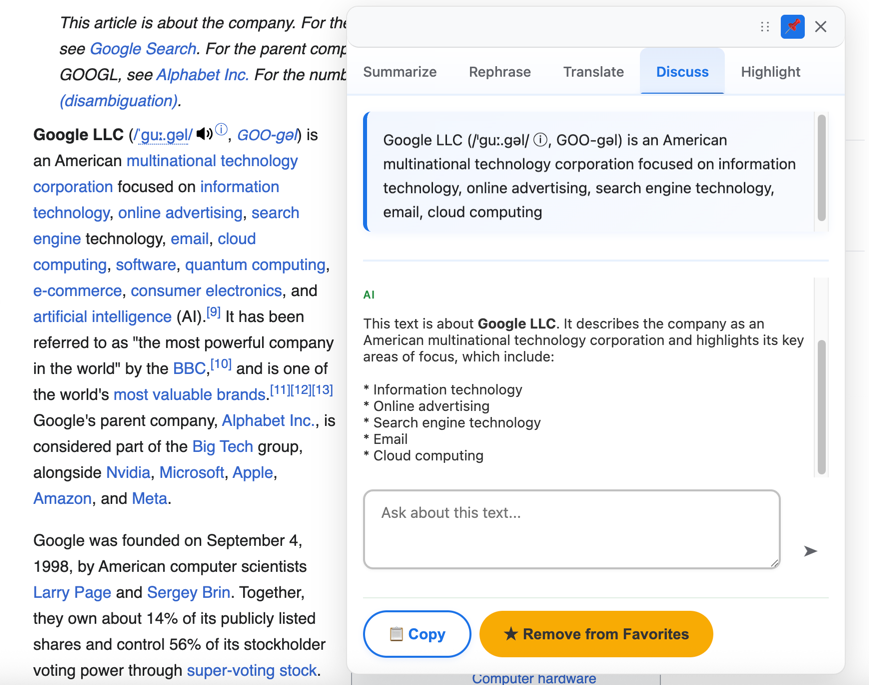
Task: Select the Discuss tab
Action: [682, 72]
